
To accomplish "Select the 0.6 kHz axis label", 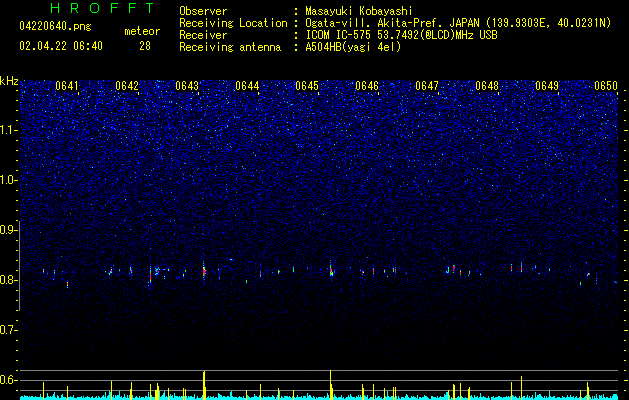I will click(x=8, y=380).
